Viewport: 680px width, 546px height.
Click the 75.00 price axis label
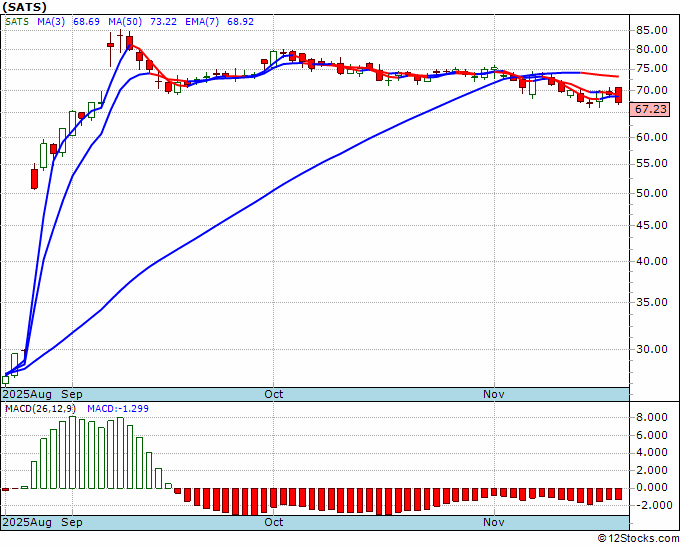[x=651, y=69]
